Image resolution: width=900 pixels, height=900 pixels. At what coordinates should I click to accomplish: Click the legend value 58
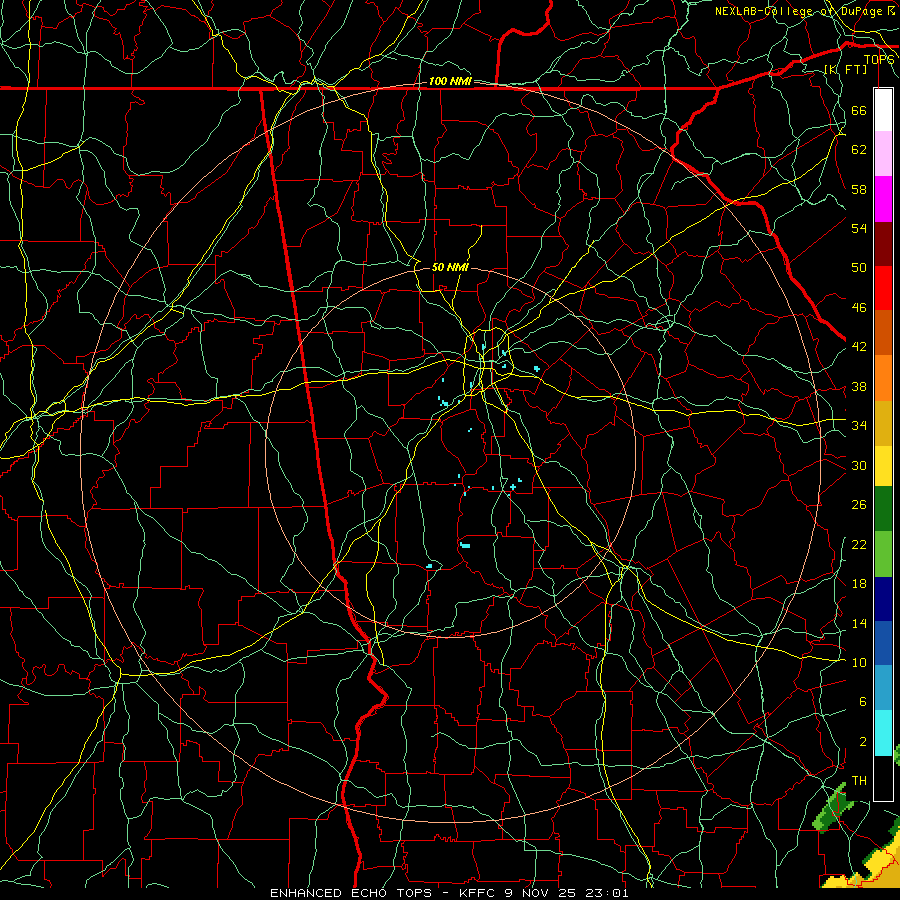click(859, 189)
